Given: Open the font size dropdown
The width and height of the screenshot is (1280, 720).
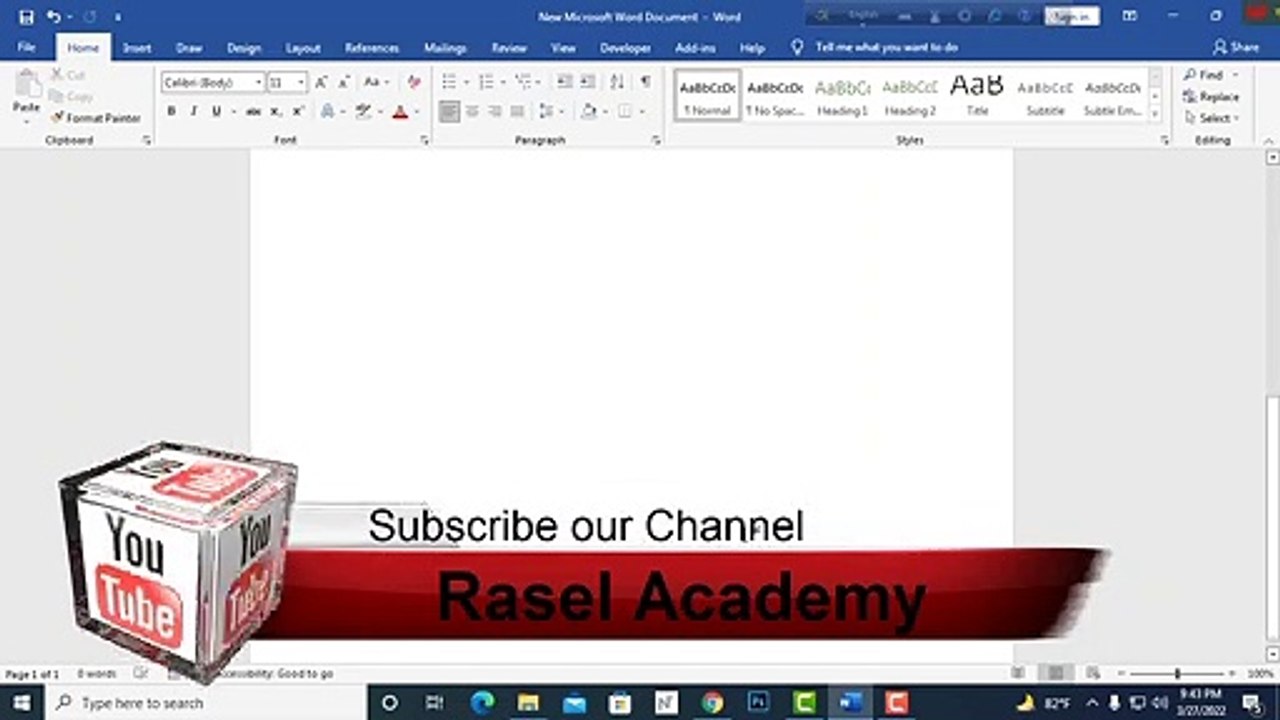Looking at the screenshot, I should pyautogui.click(x=301, y=82).
